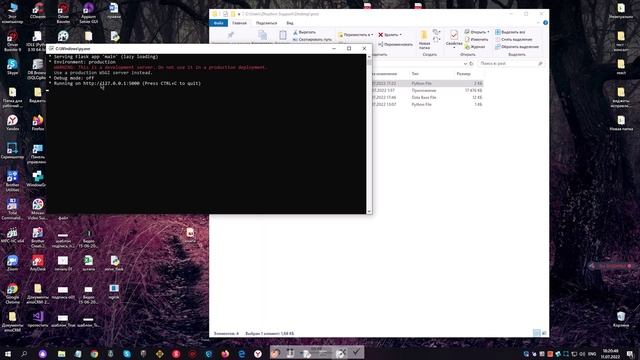This screenshot has width=640, height=360.
Task: Open Edge from the taskbar
Action: [241, 353]
